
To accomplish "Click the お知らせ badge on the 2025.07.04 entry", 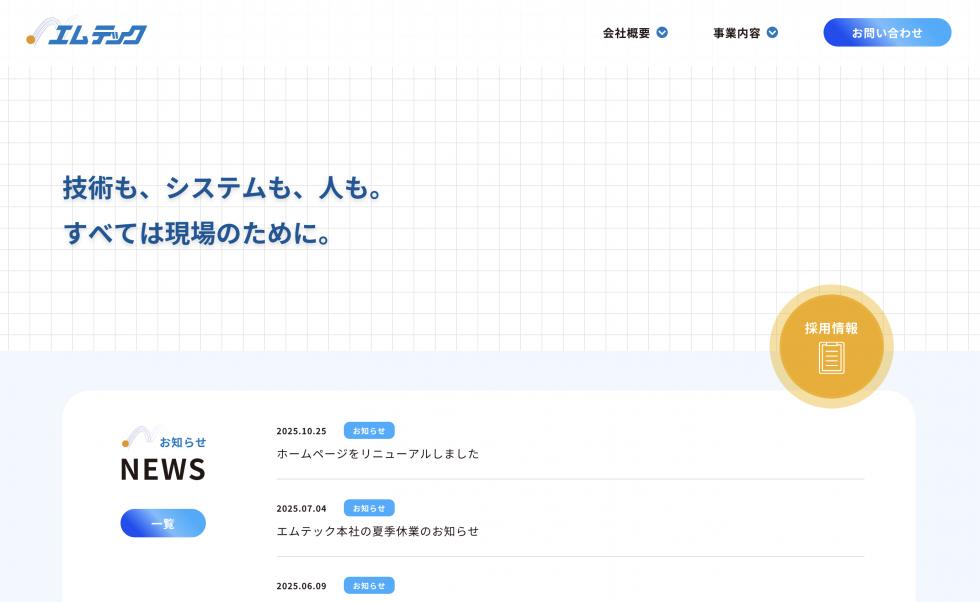I will (x=368, y=508).
